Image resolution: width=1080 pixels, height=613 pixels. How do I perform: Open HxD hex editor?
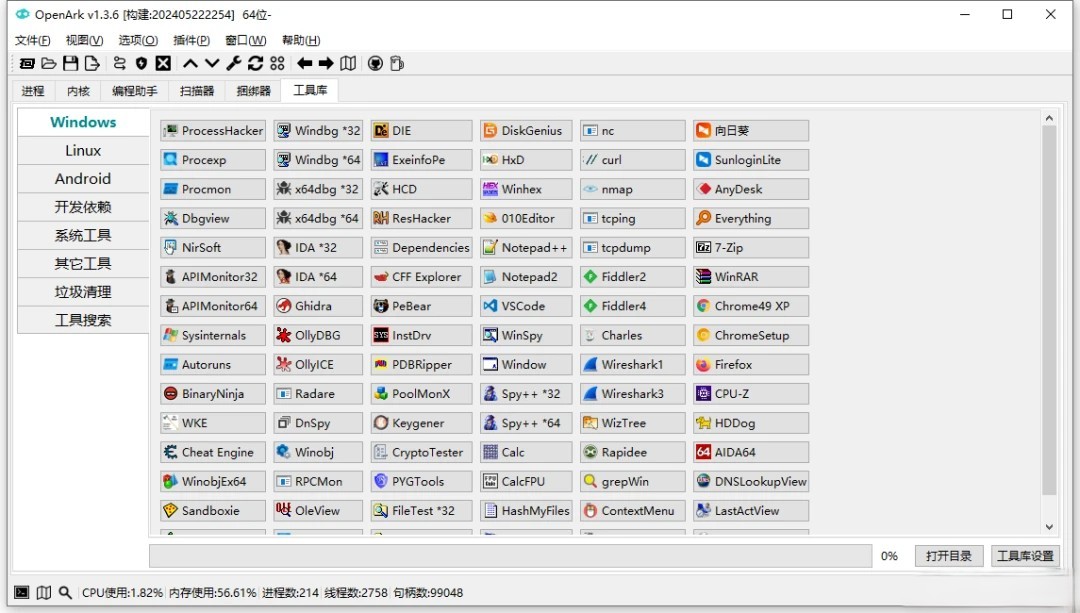526,160
